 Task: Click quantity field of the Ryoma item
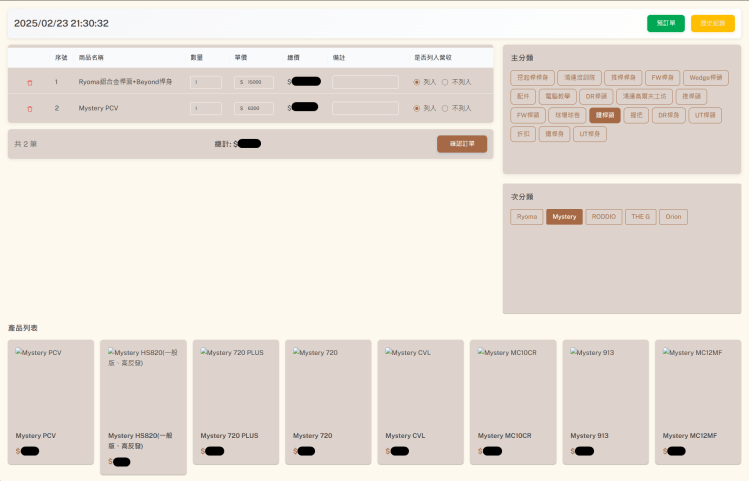(x=206, y=82)
